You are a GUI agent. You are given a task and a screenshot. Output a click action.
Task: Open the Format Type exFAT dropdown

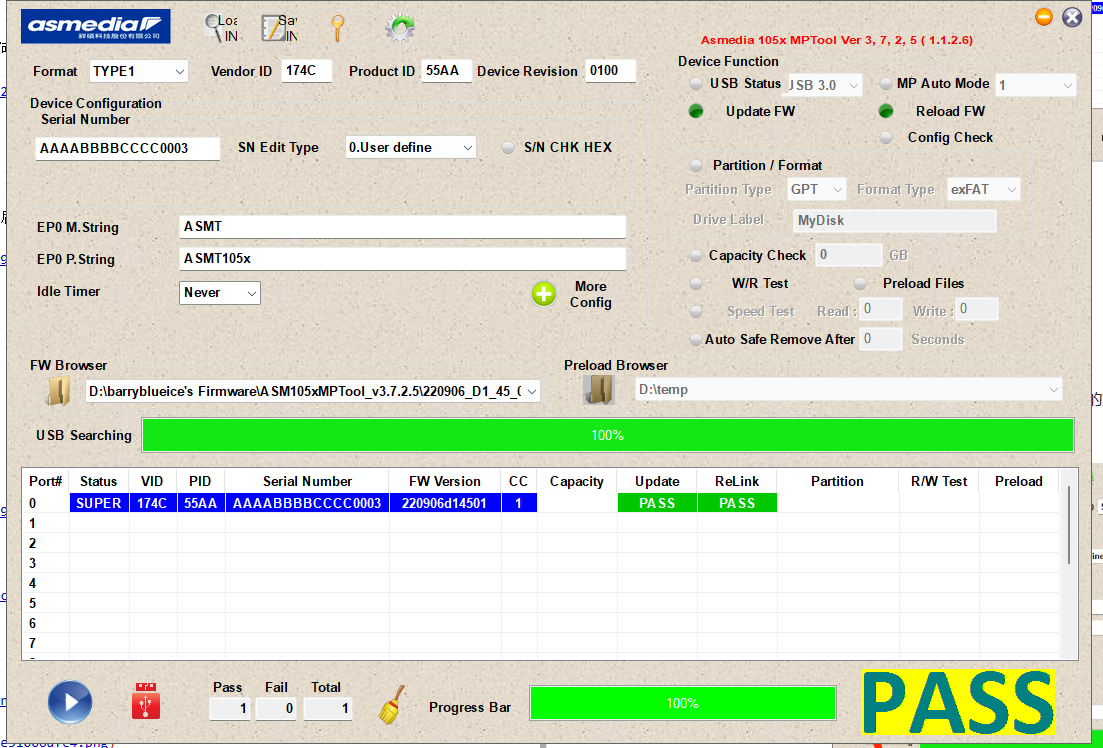[x=983, y=189]
